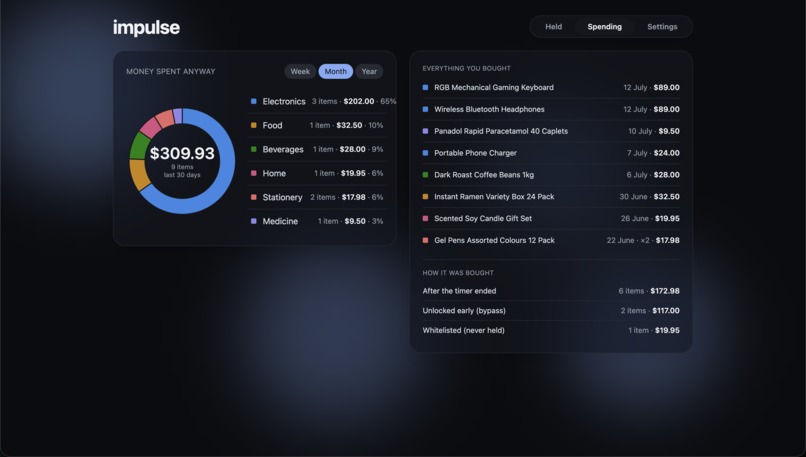
Task: Click the blue Electronics color swatch
Action: [x=253, y=101]
